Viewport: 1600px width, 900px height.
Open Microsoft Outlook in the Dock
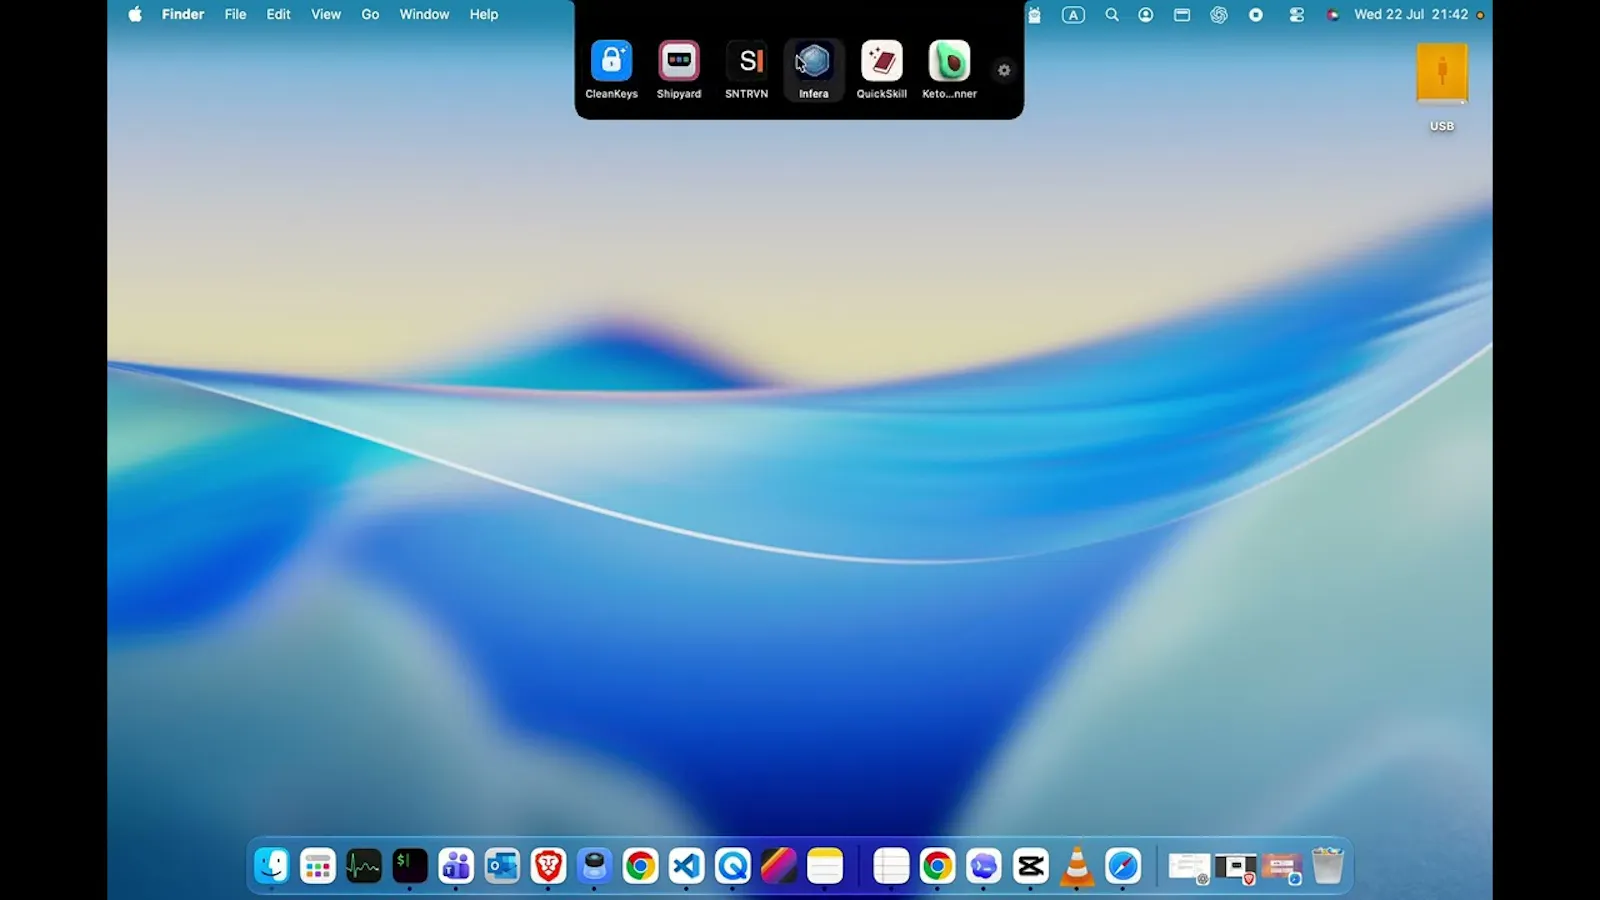click(x=502, y=865)
